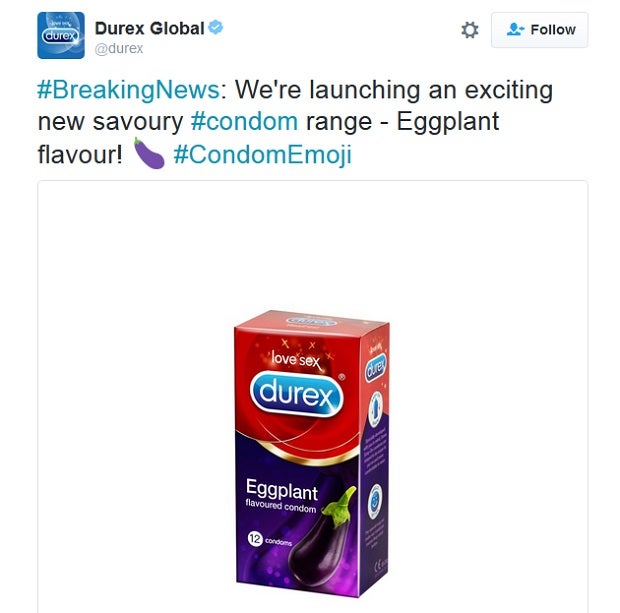This screenshot has height=613, width=620.
Task: Click the eggplant emoji in the tweet
Action: point(149,153)
